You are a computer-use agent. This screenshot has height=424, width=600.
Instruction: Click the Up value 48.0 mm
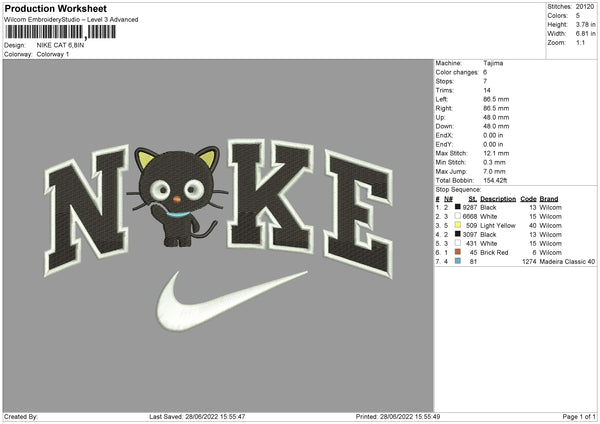[496, 117]
